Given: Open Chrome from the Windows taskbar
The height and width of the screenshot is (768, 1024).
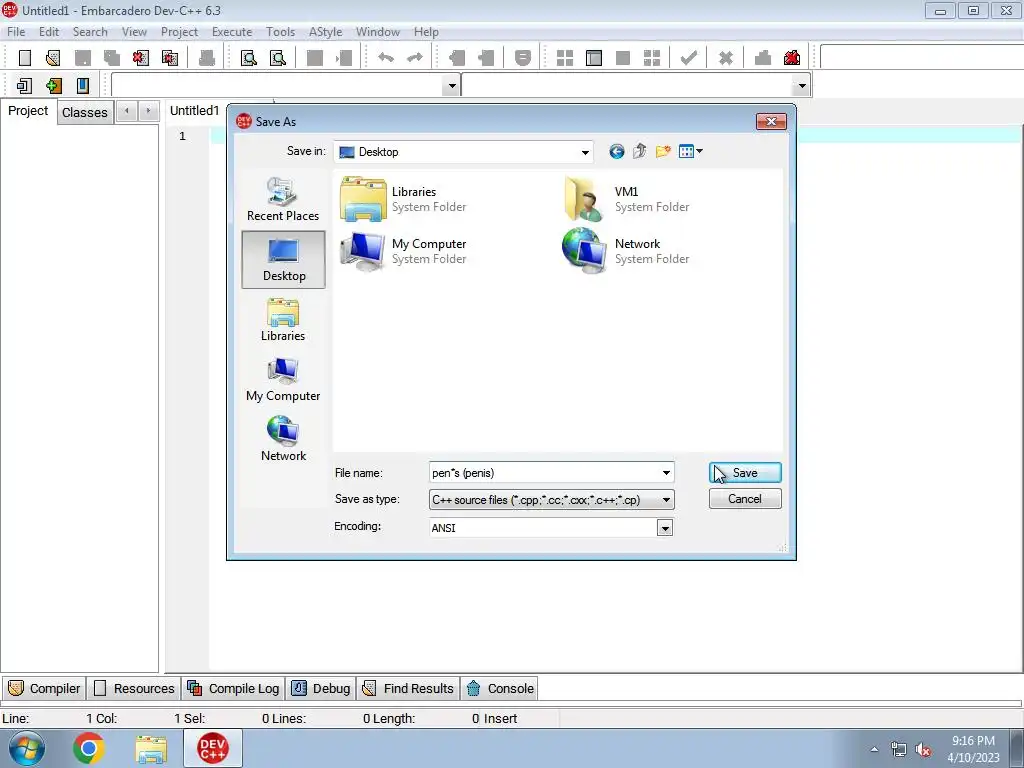Looking at the screenshot, I should tap(89, 748).
